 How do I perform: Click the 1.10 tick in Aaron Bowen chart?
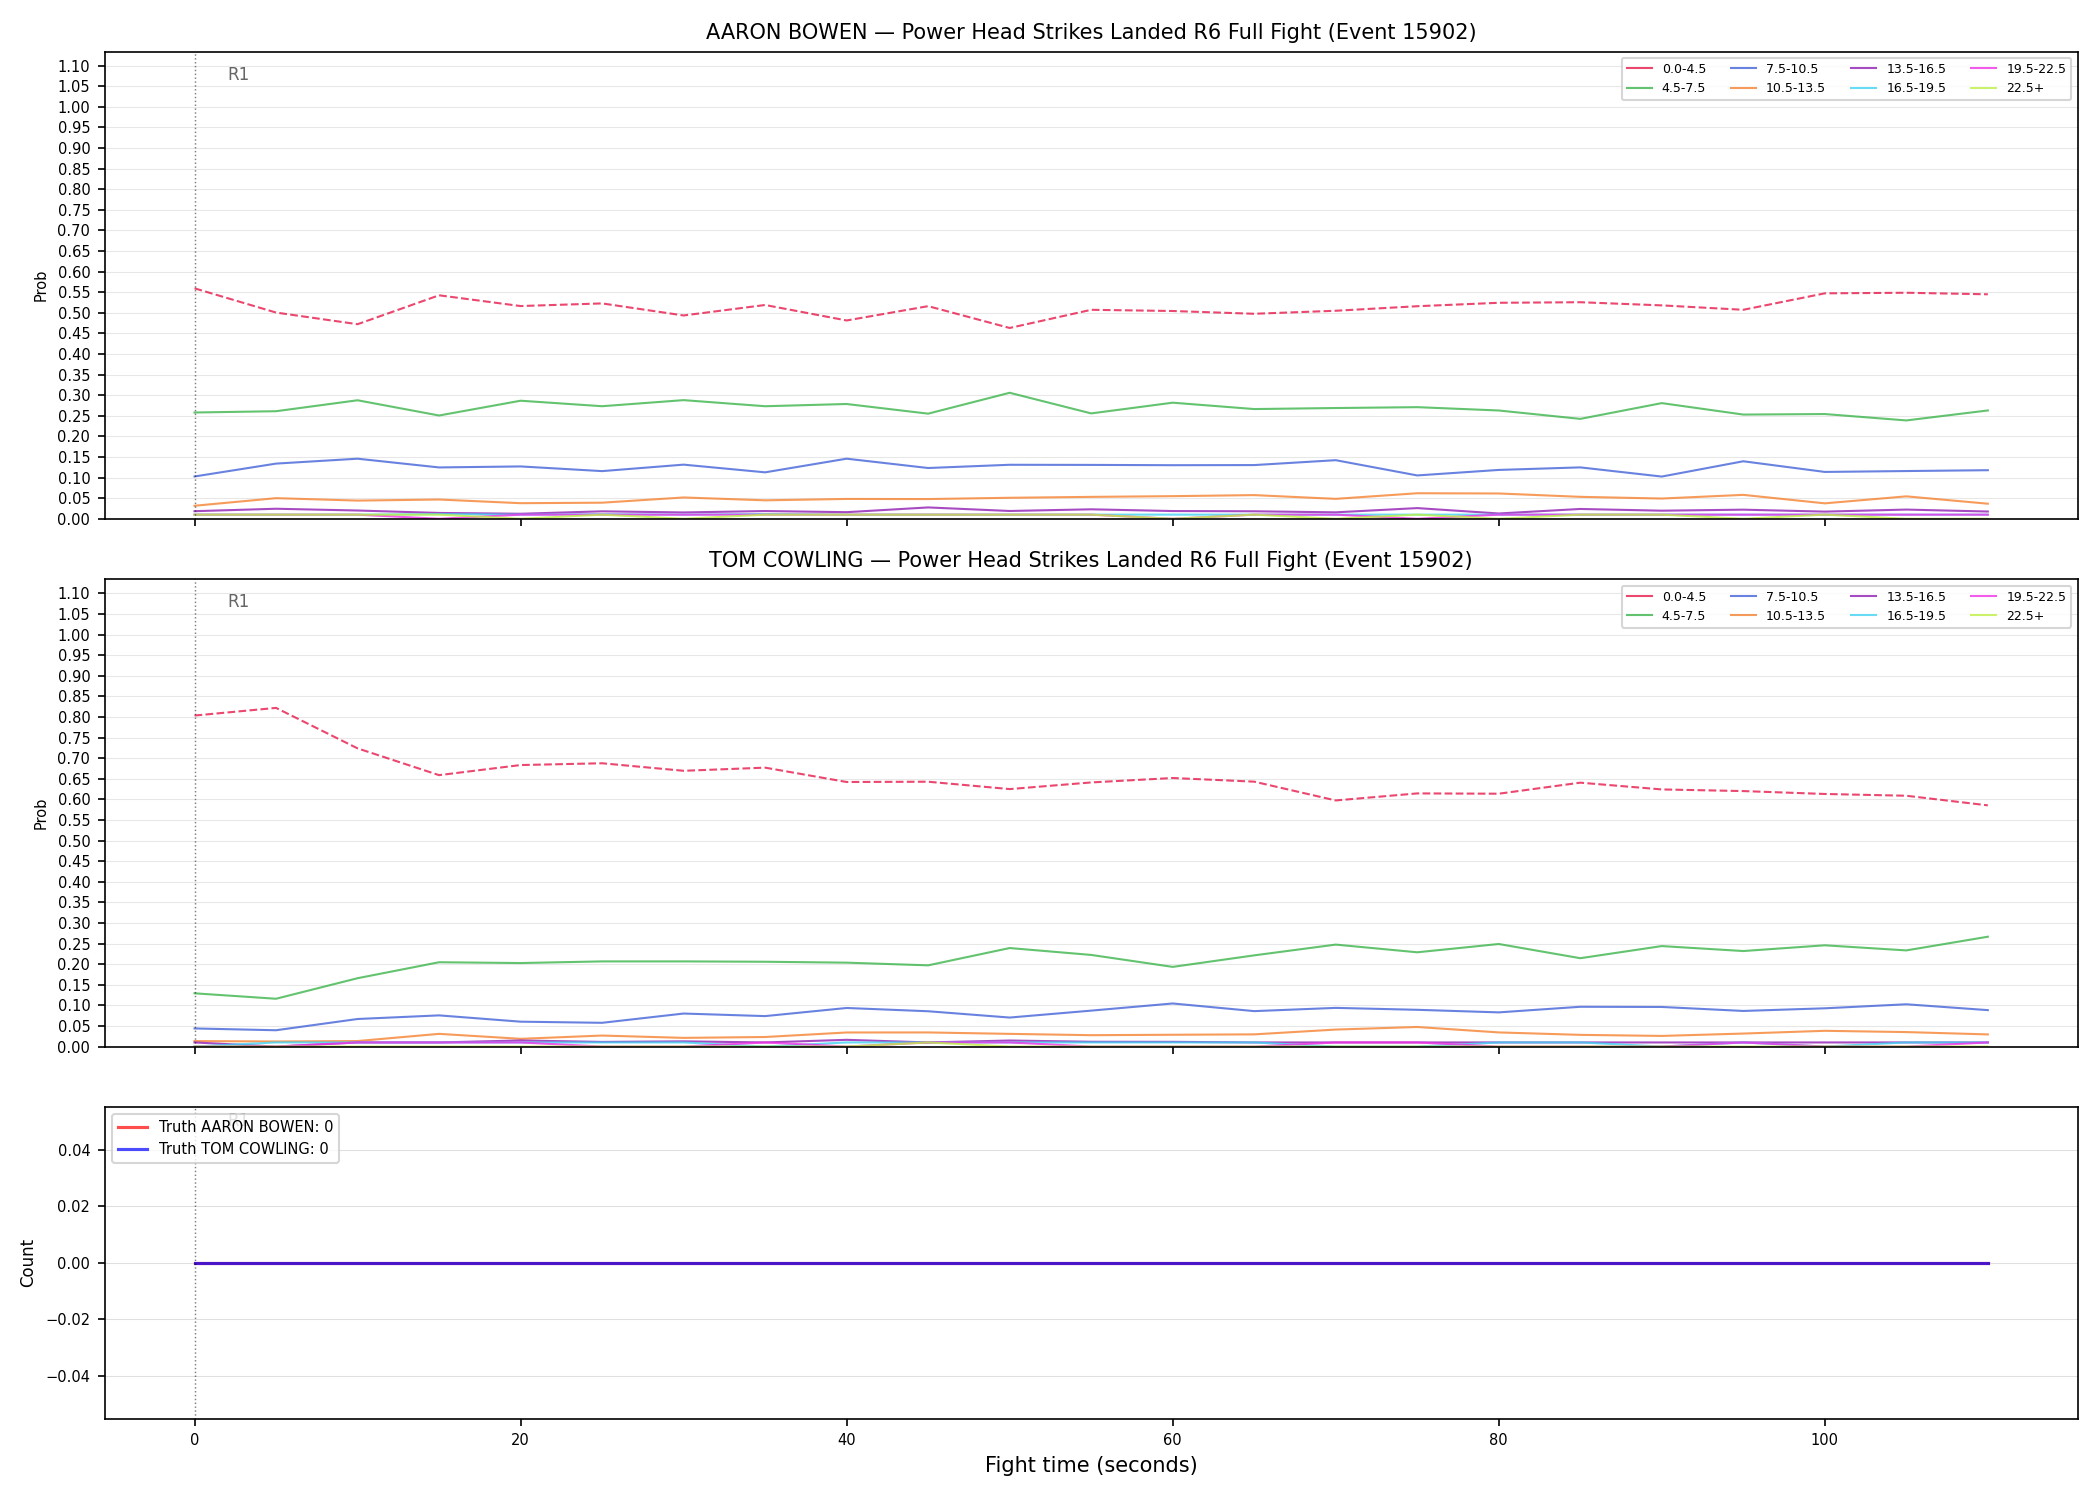click(74, 66)
